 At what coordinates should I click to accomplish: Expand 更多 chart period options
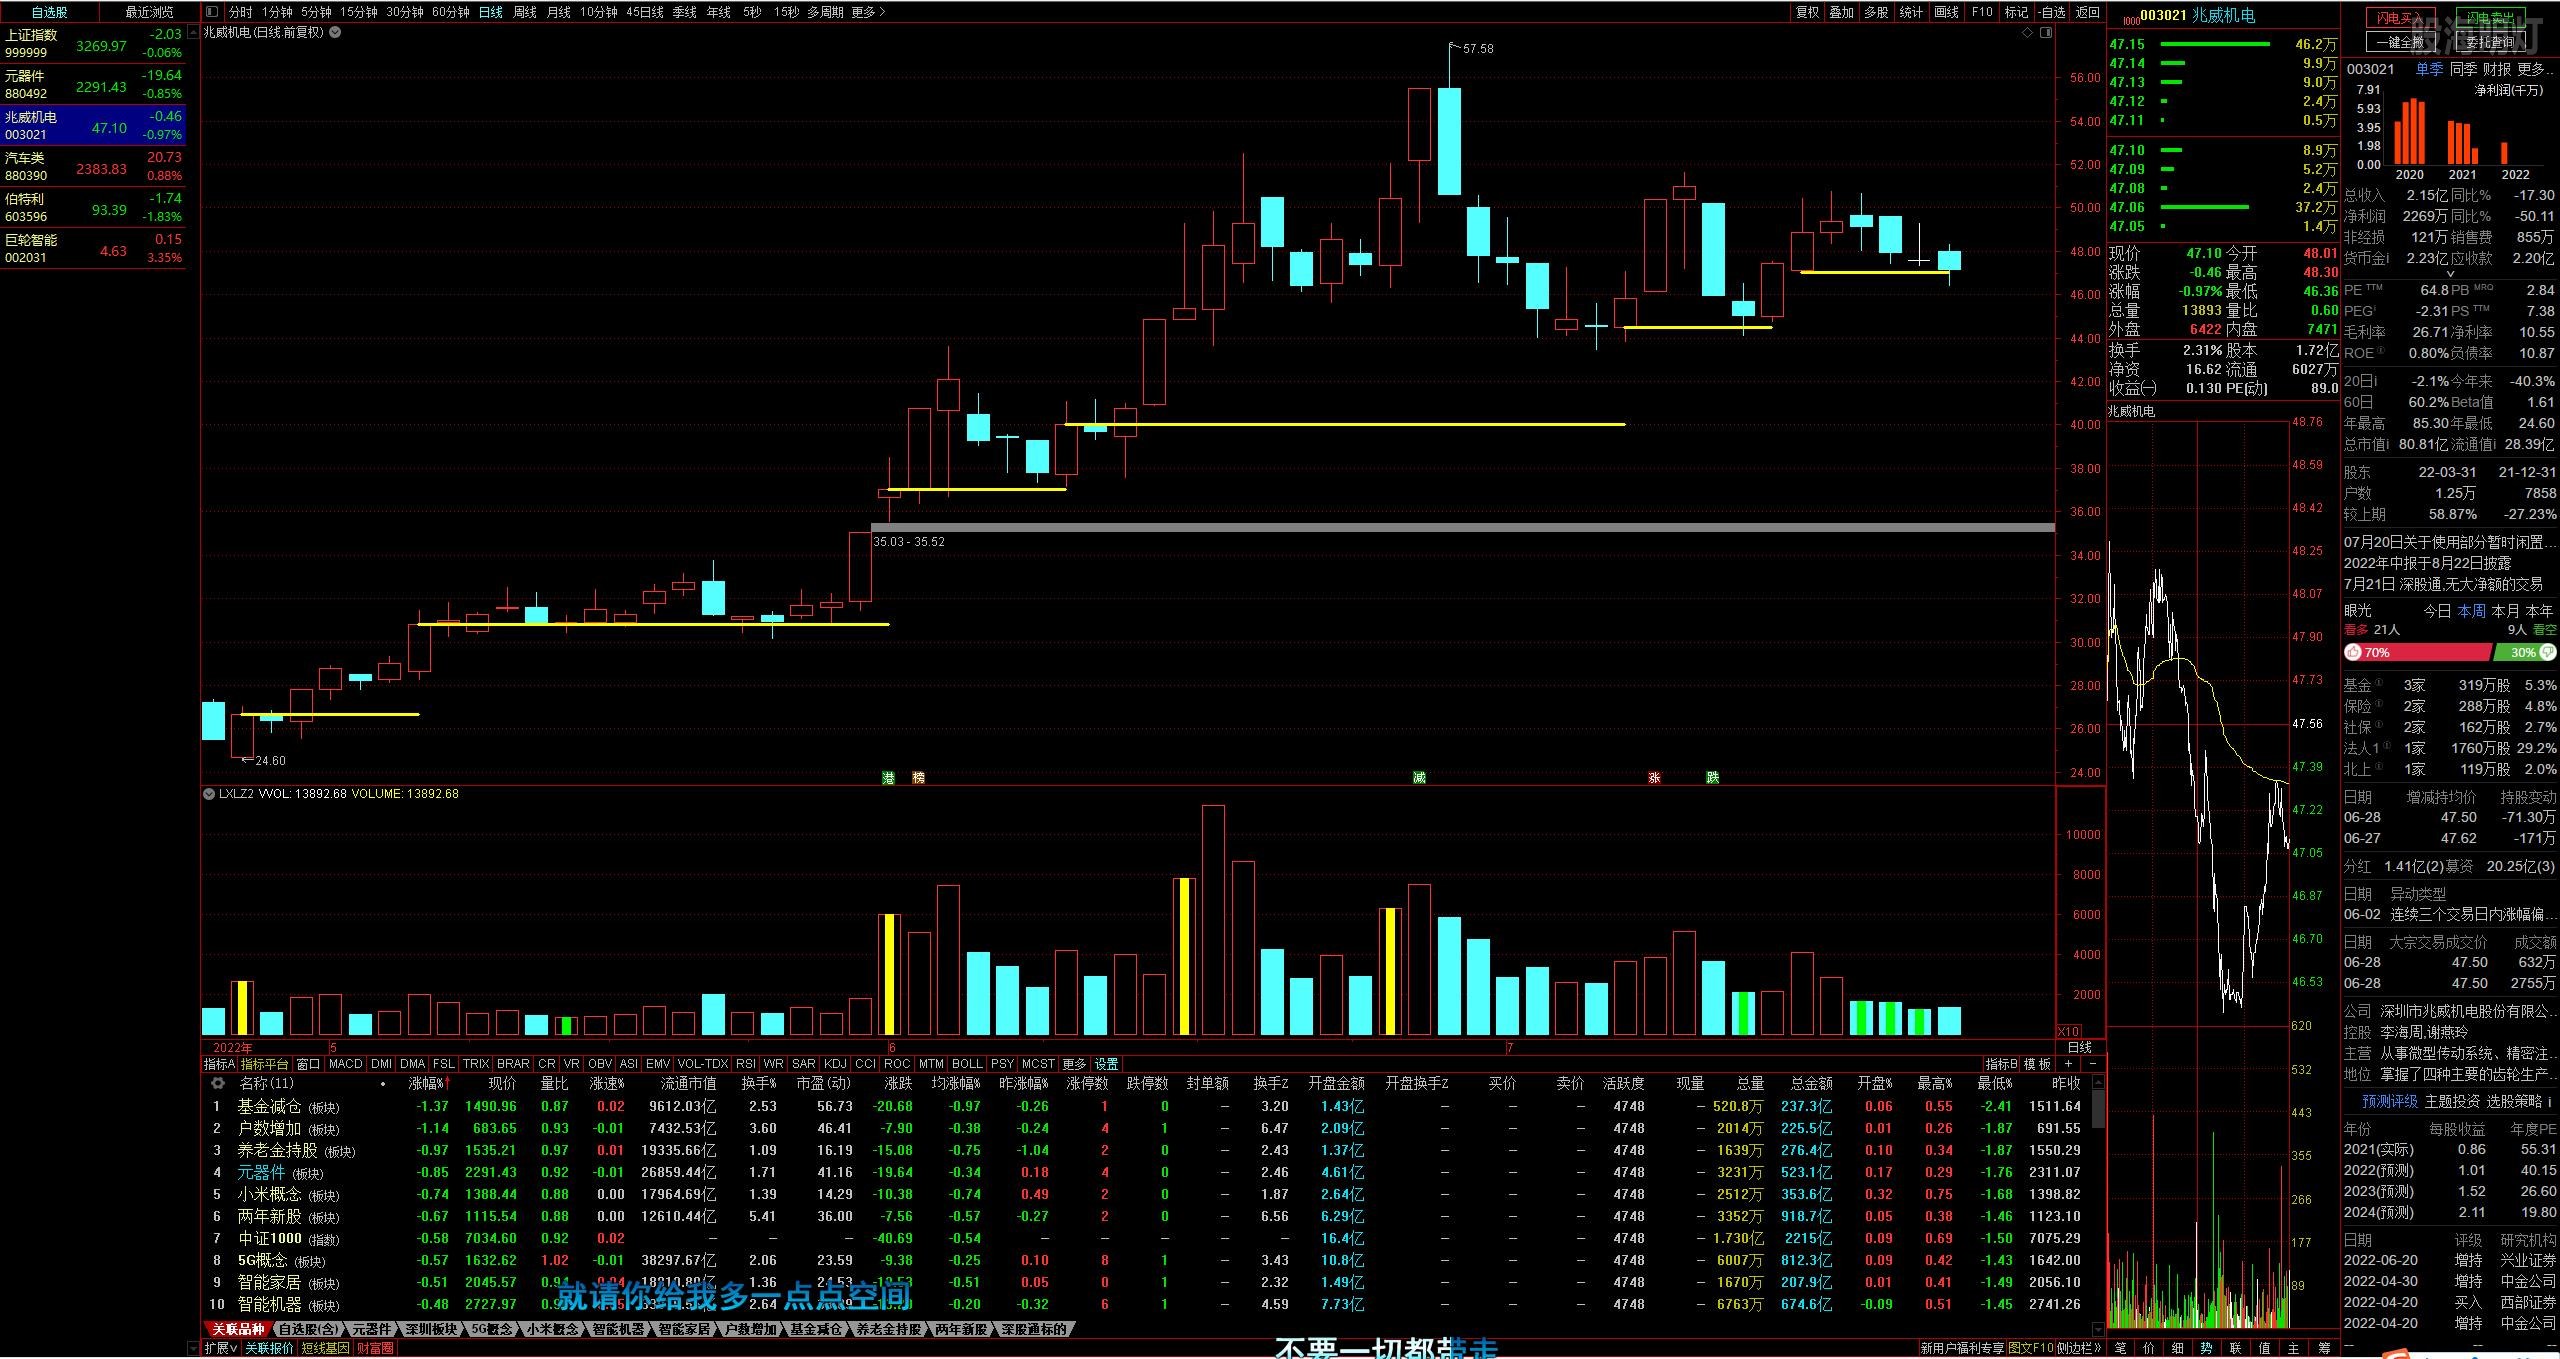[x=868, y=12]
